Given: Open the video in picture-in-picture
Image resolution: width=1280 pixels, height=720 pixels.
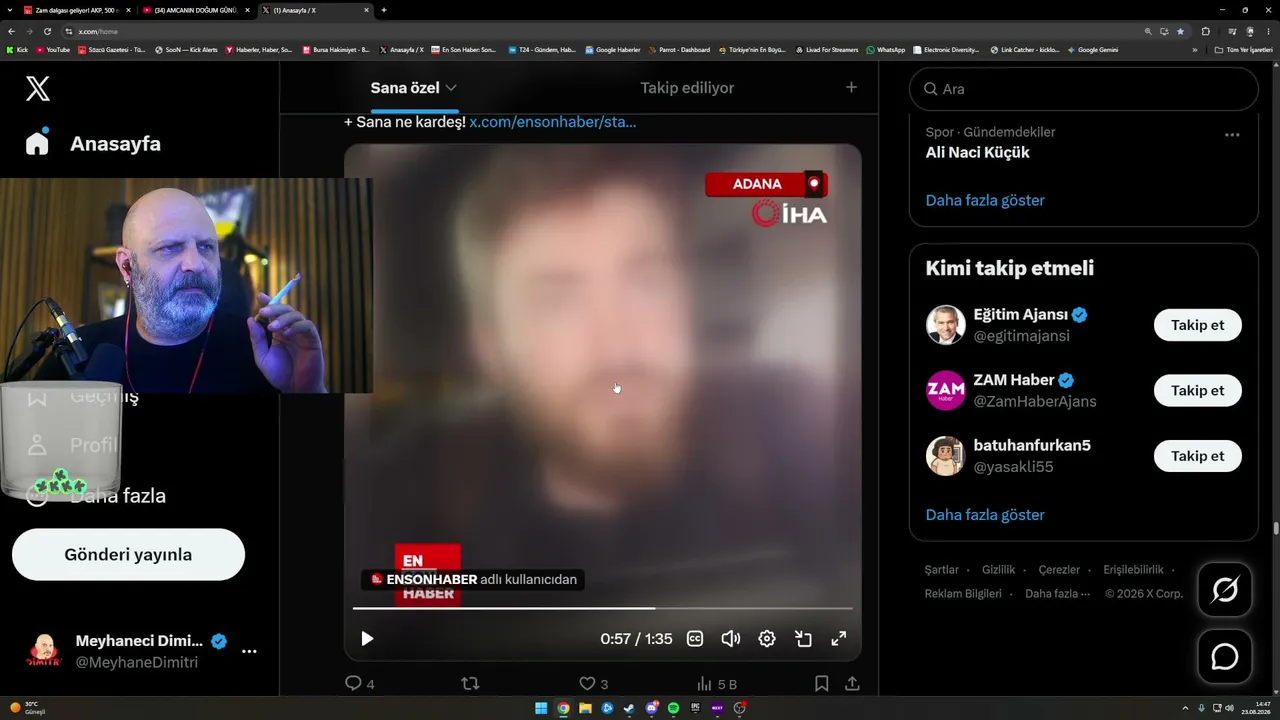Looking at the screenshot, I should pyautogui.click(x=803, y=639).
